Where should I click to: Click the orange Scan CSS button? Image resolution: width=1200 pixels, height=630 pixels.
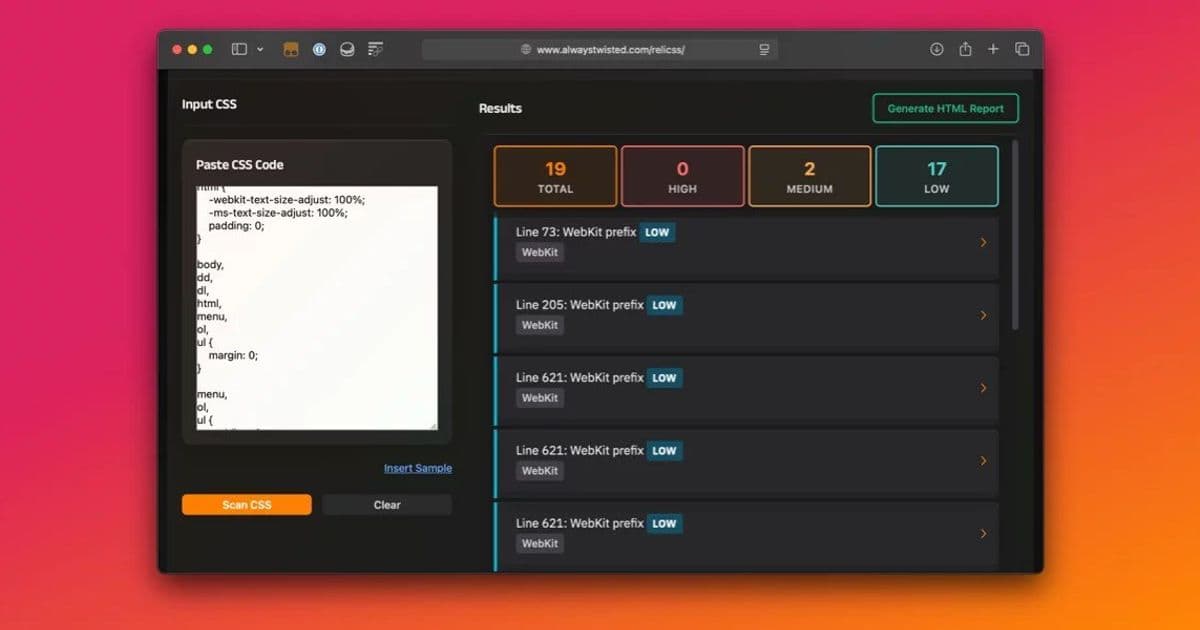[246, 504]
